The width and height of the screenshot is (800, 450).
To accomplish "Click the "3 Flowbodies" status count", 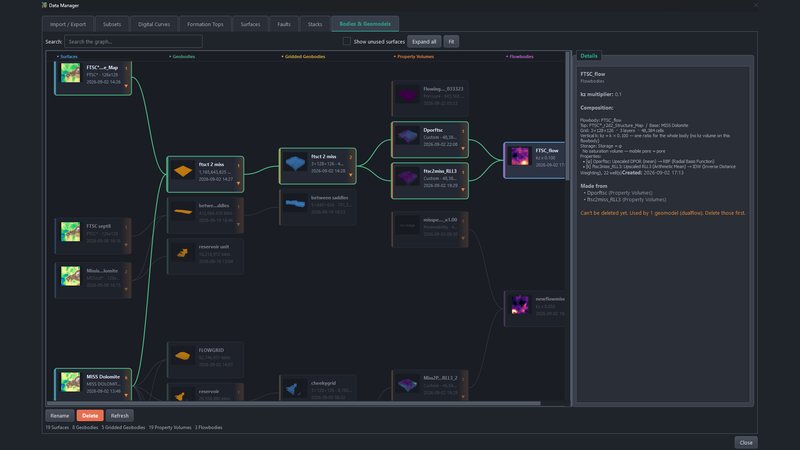I will click(209, 428).
